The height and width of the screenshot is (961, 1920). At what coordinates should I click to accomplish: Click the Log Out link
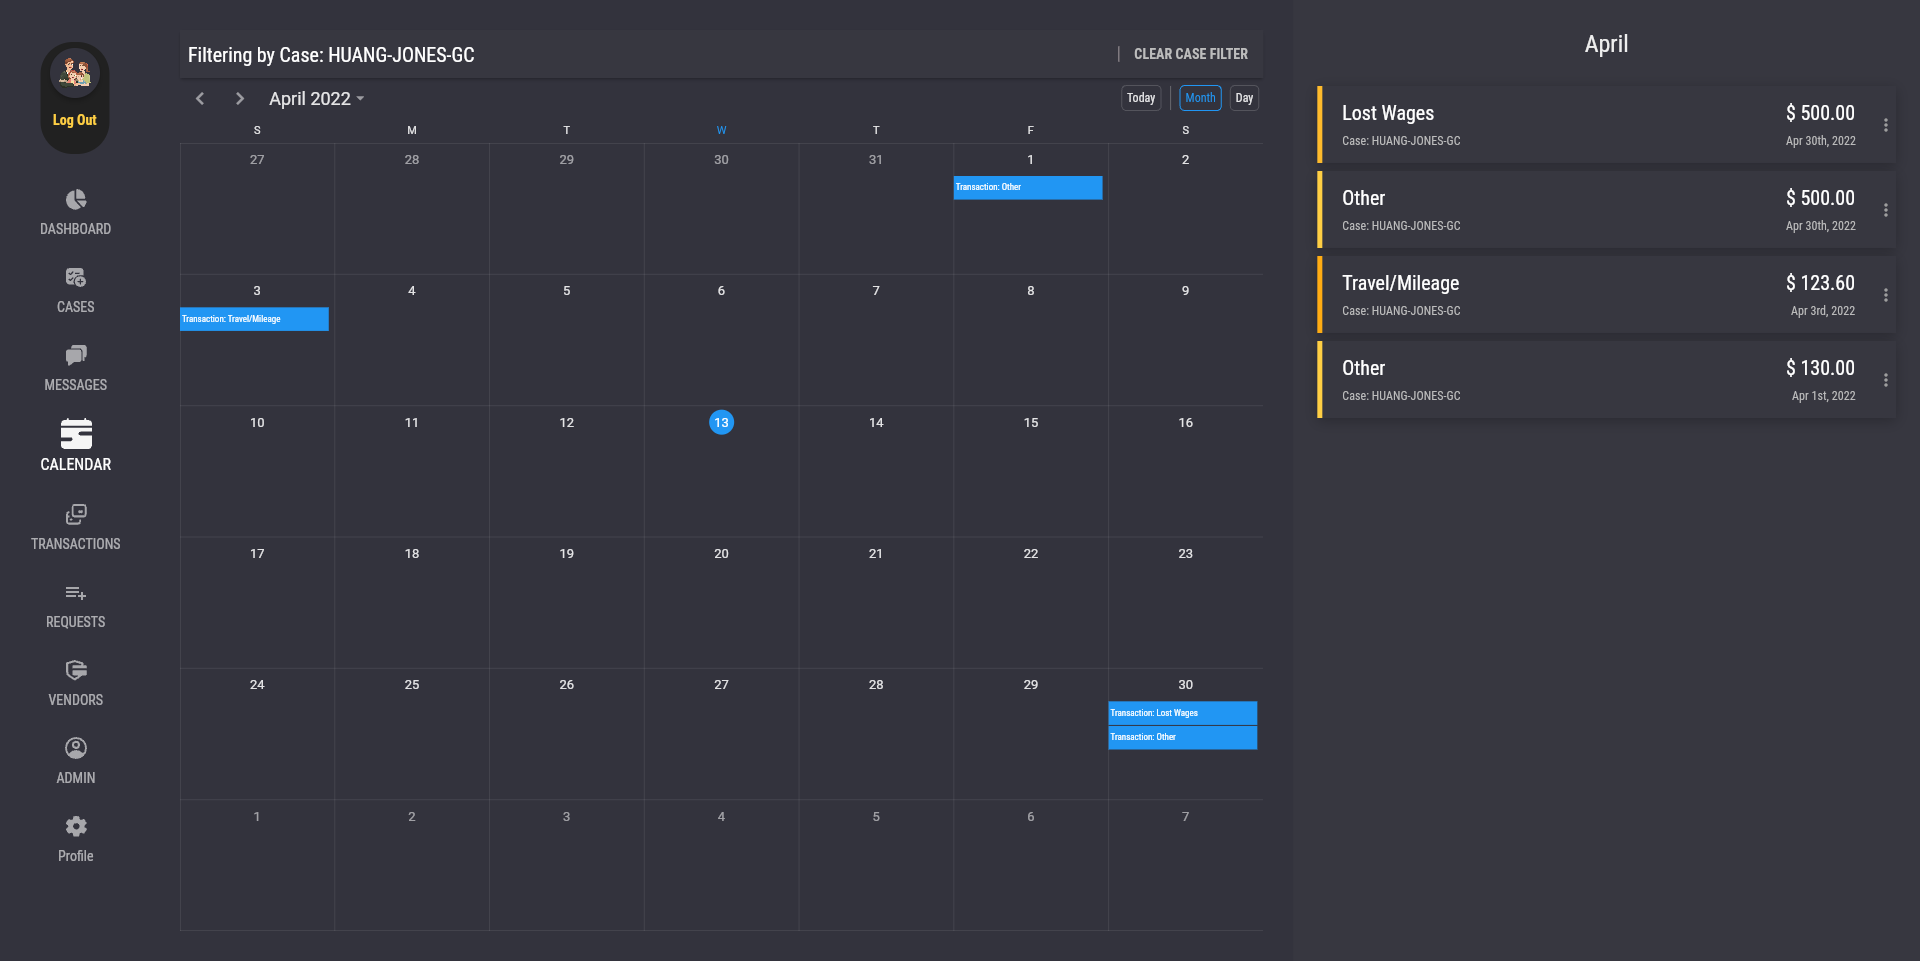click(x=75, y=120)
